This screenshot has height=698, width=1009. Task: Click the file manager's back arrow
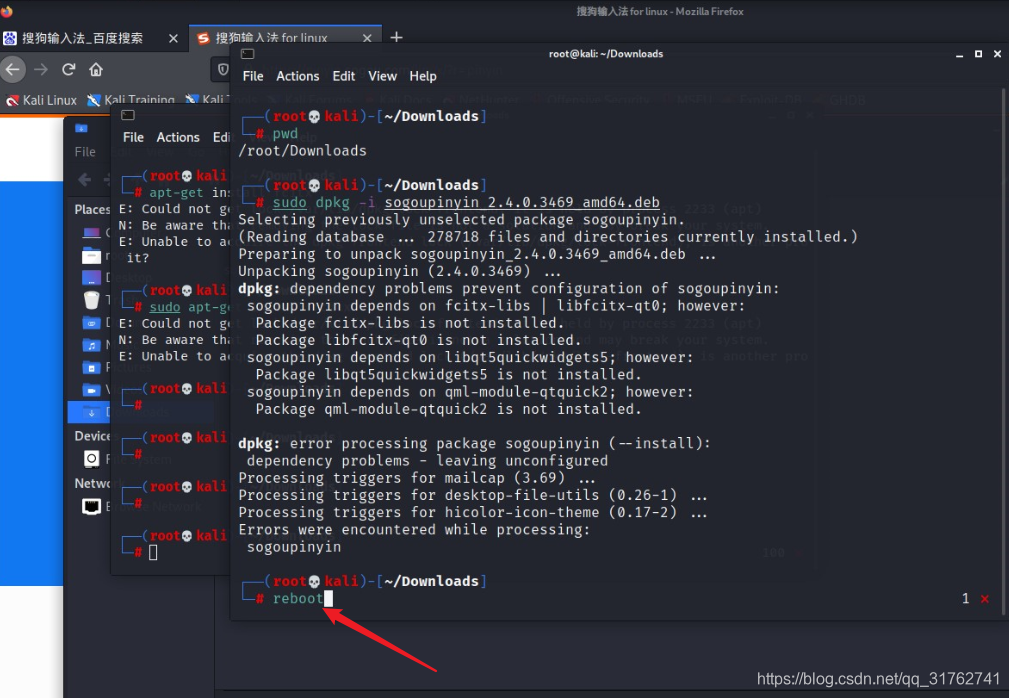click(x=84, y=179)
